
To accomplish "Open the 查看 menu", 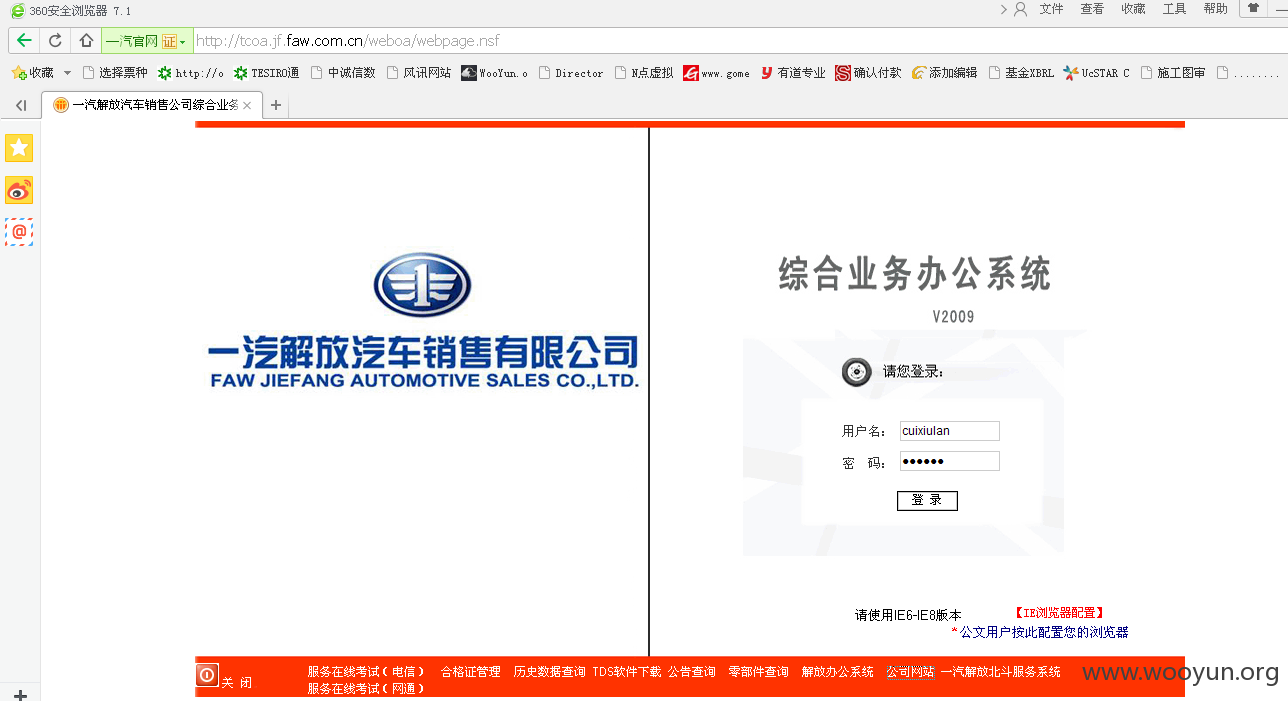I will tap(1092, 9).
